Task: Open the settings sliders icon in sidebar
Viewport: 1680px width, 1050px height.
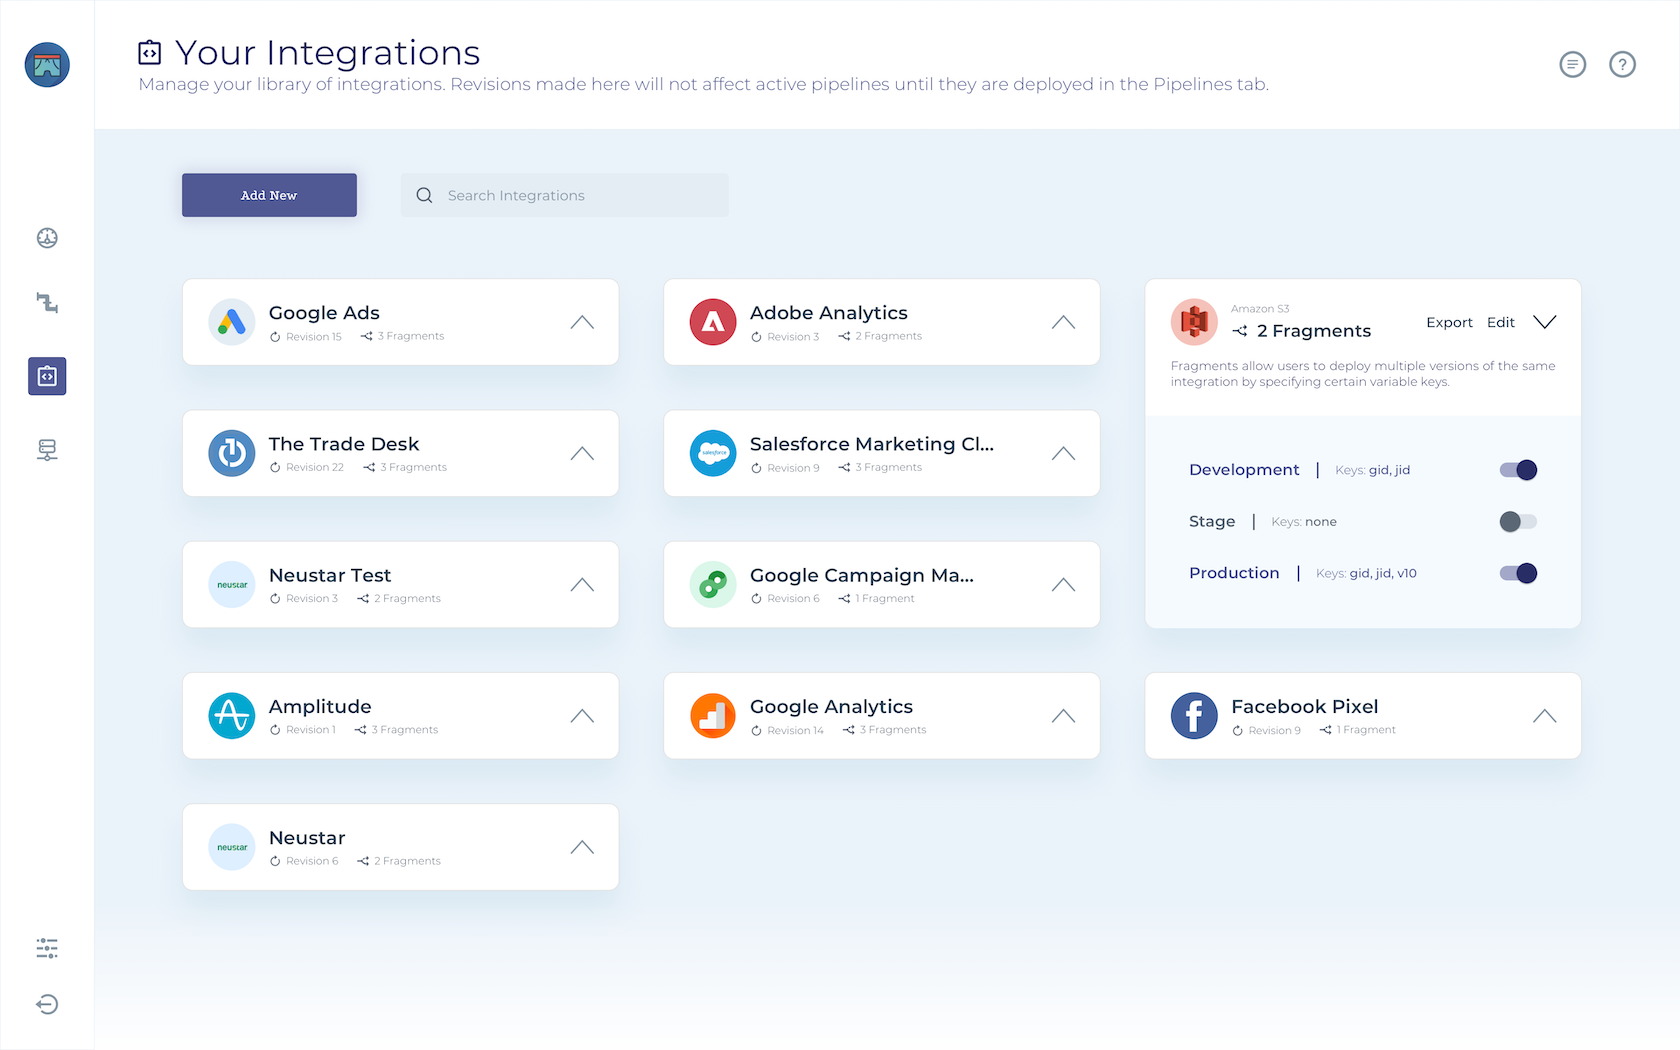Action: 47,948
